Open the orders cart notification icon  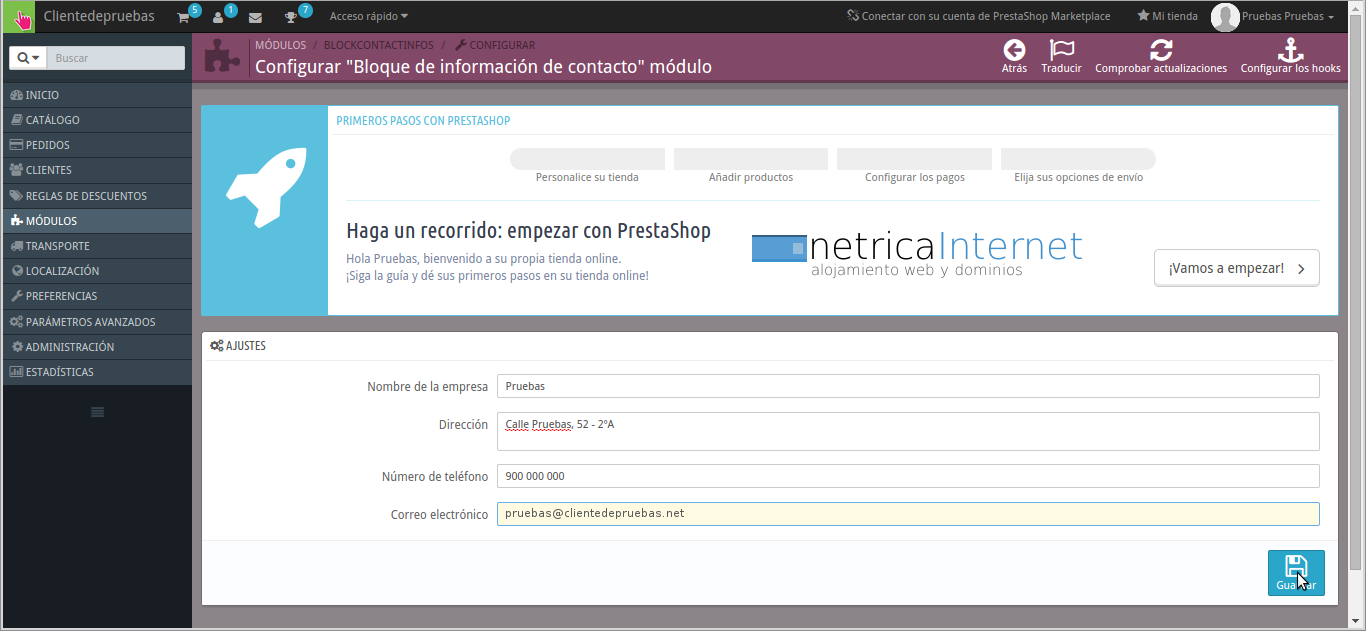click(183, 17)
